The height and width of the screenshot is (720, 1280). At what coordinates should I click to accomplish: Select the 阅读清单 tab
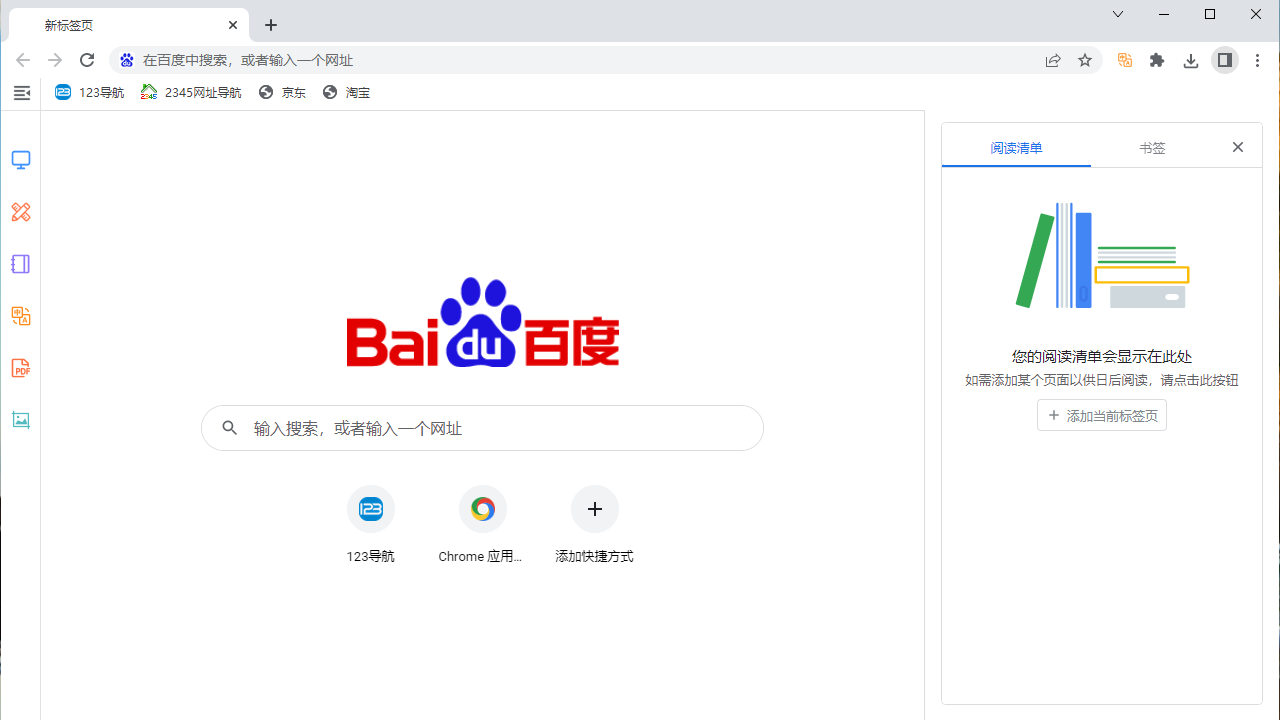[1016, 147]
